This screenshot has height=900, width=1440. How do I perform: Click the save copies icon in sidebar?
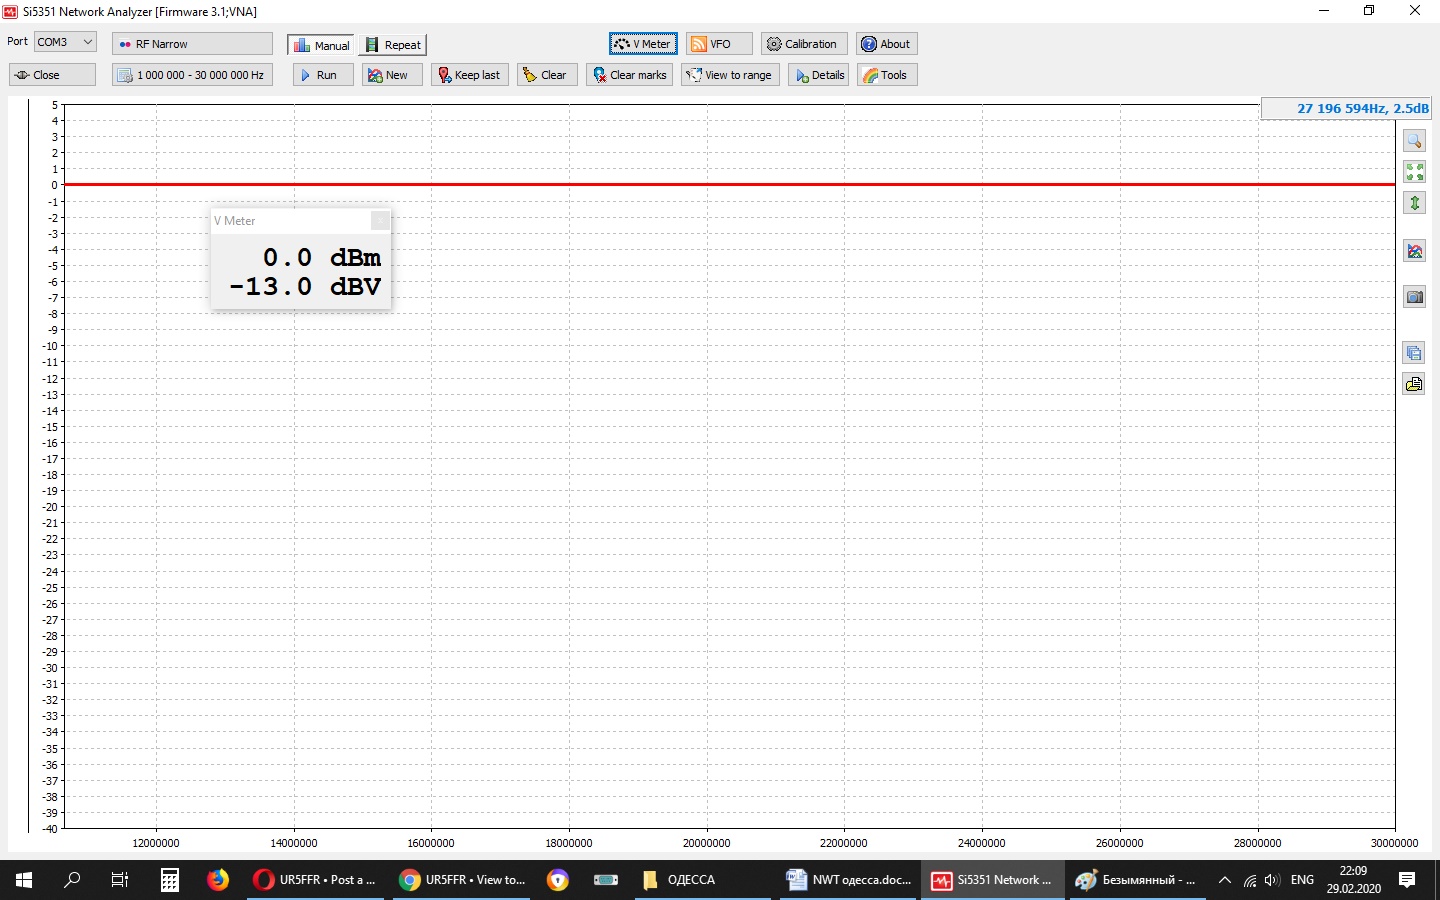point(1414,353)
